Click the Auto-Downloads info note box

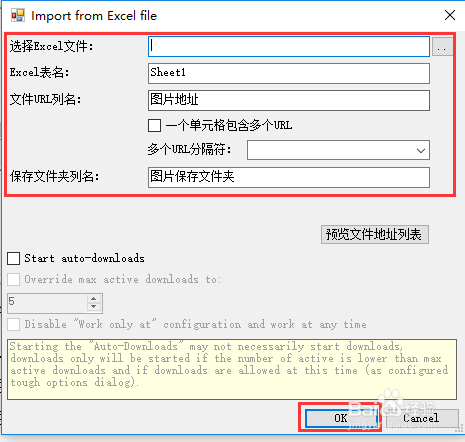(x=232, y=369)
